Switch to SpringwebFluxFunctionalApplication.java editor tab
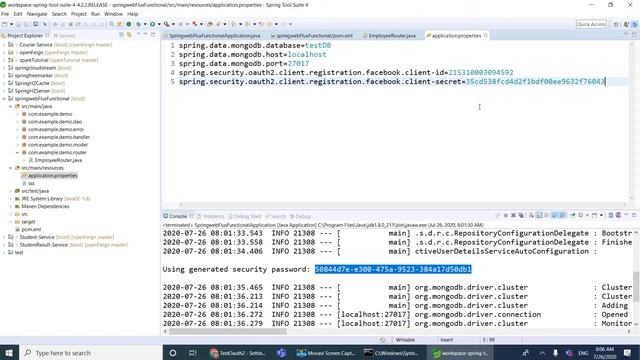 tap(212, 36)
